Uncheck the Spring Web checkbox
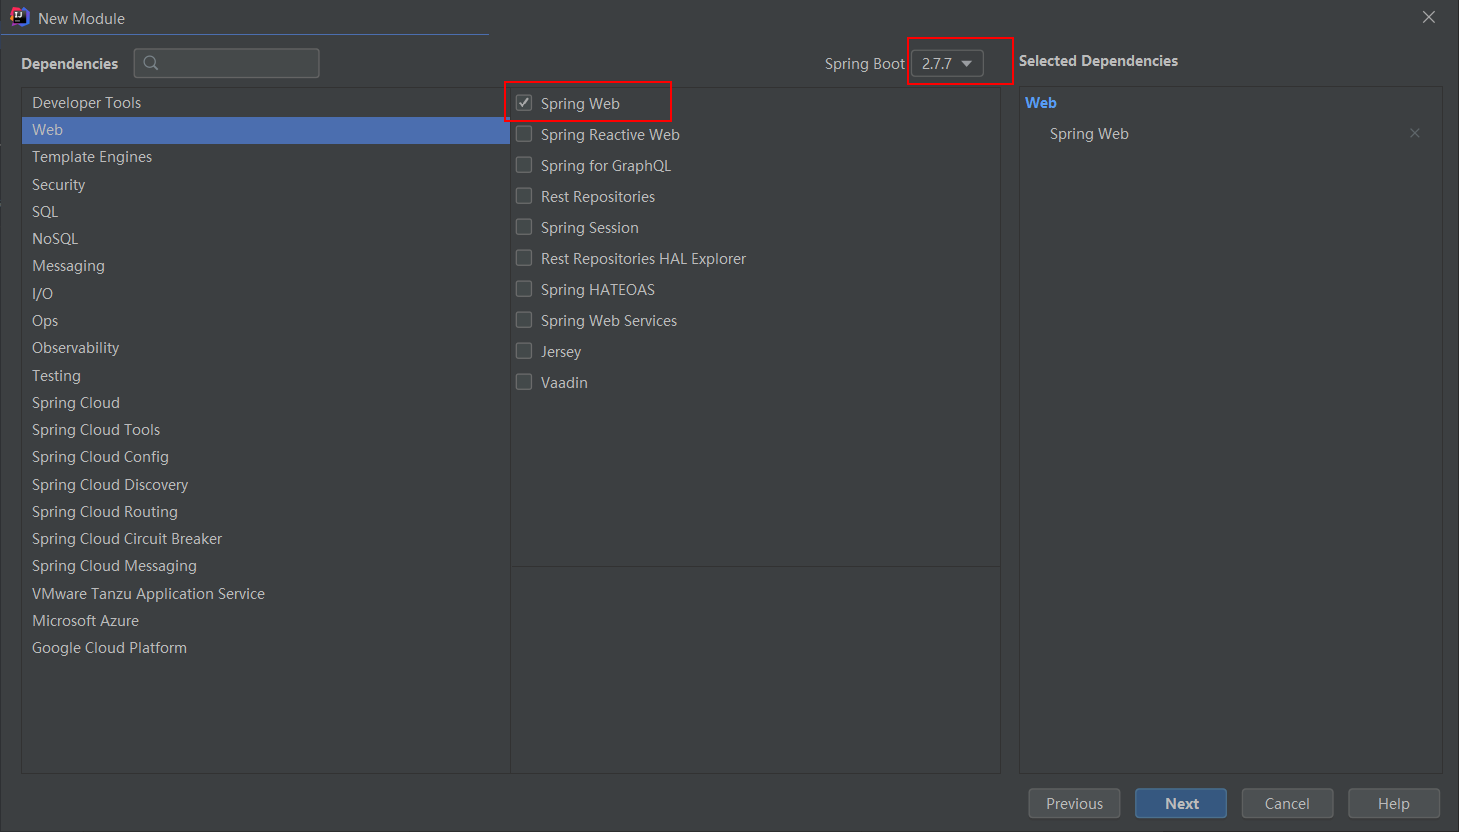Screen dimensions: 1459x832 524,103
